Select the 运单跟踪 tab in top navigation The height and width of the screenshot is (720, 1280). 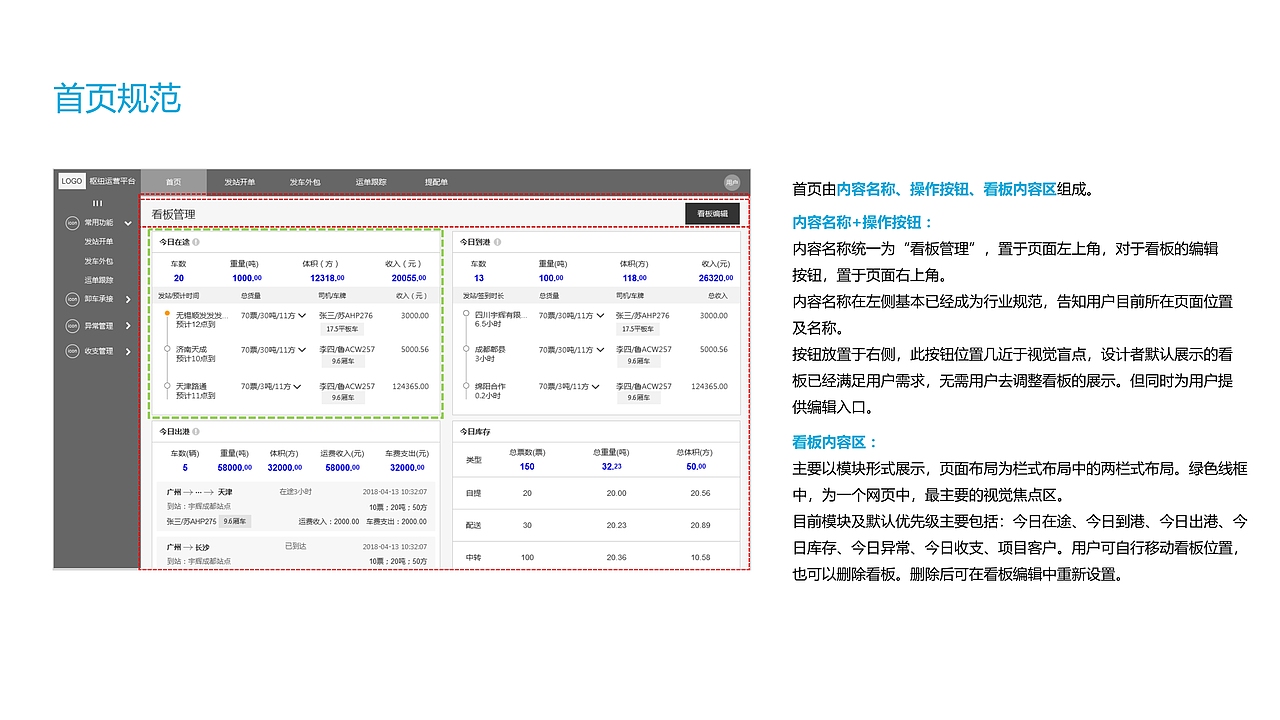370,182
